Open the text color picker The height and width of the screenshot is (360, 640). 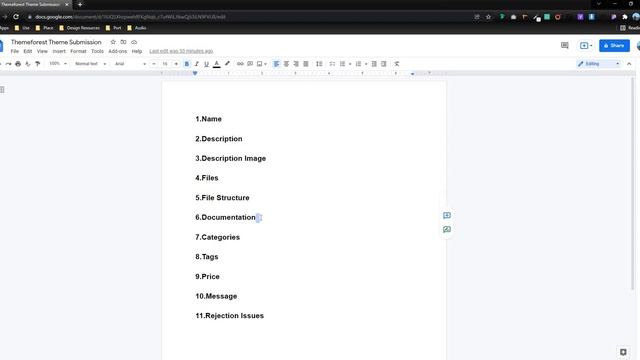coord(217,64)
